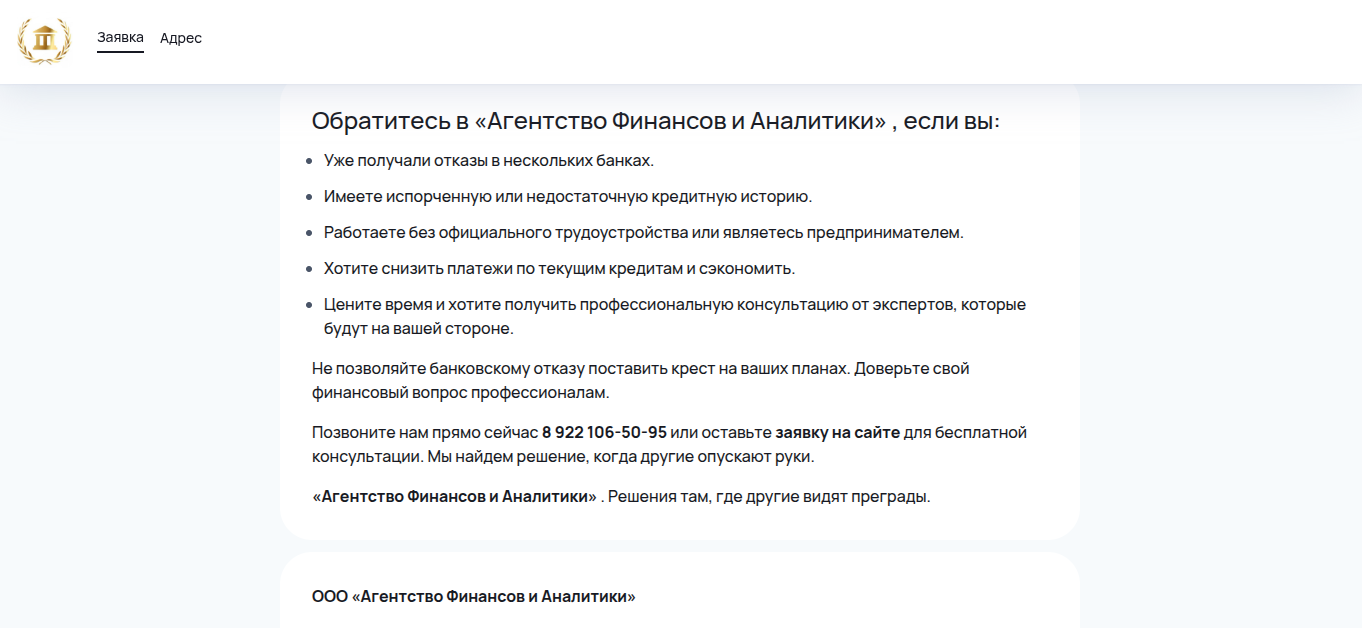The width and height of the screenshot is (1362, 628).
Task: Open the Заявка navigation tab
Action: 120,38
